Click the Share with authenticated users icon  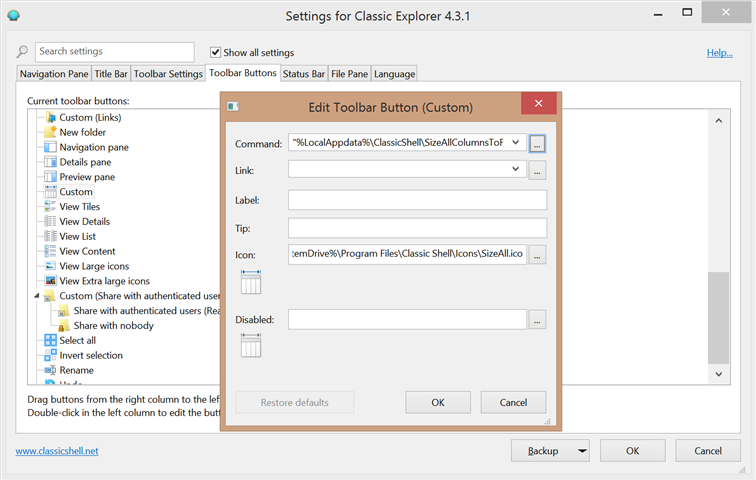coord(64,311)
